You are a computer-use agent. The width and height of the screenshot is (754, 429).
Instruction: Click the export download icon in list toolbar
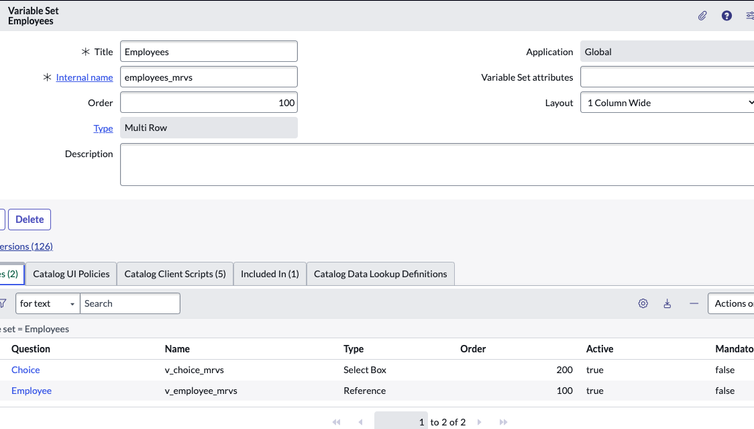[x=667, y=303]
